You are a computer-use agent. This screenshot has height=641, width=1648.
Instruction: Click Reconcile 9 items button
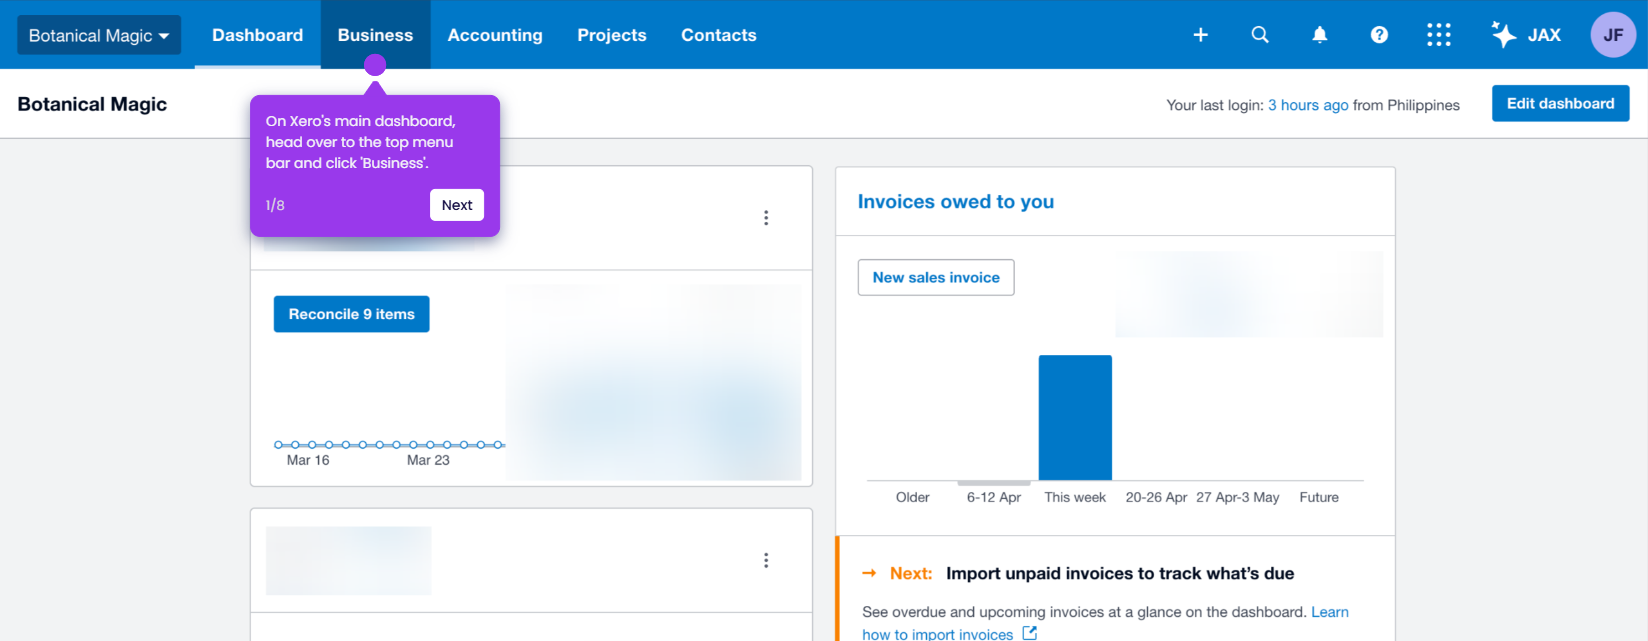click(352, 314)
